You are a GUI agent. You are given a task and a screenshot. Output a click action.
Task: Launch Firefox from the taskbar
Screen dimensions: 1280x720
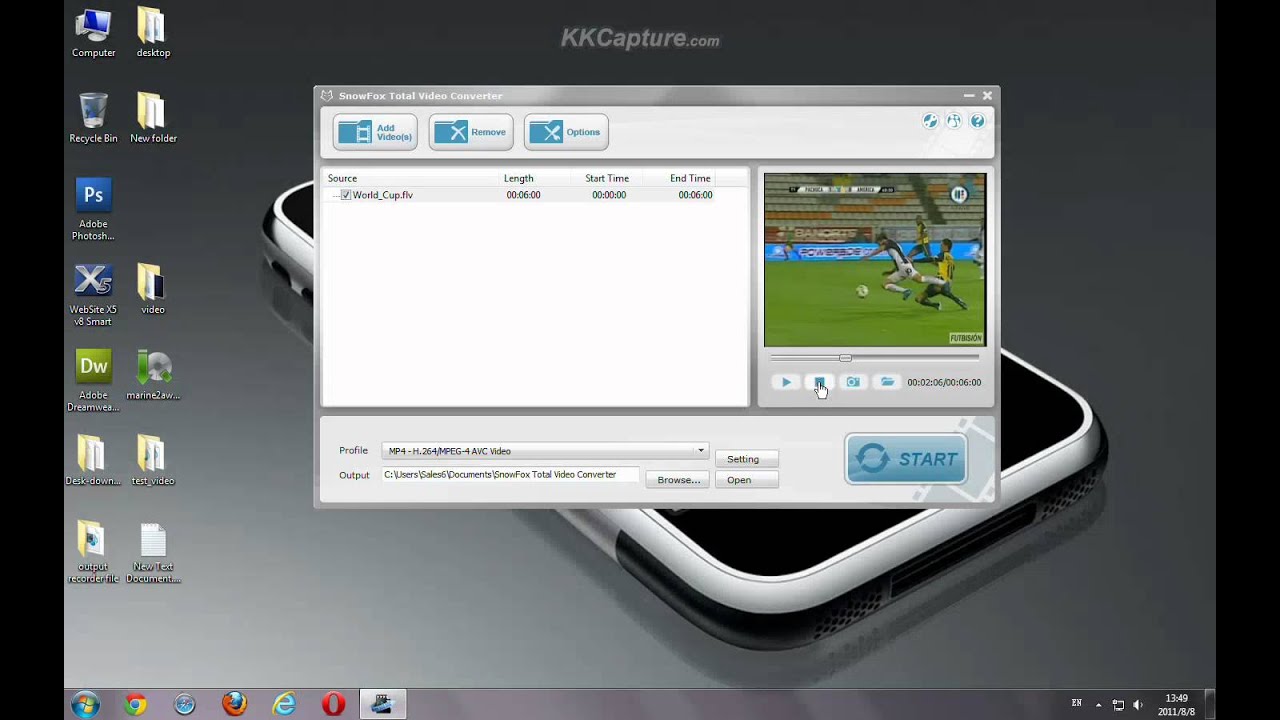coord(234,704)
